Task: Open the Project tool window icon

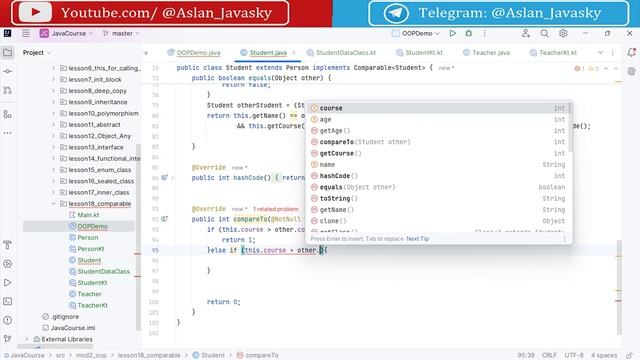Action: click(x=7, y=52)
